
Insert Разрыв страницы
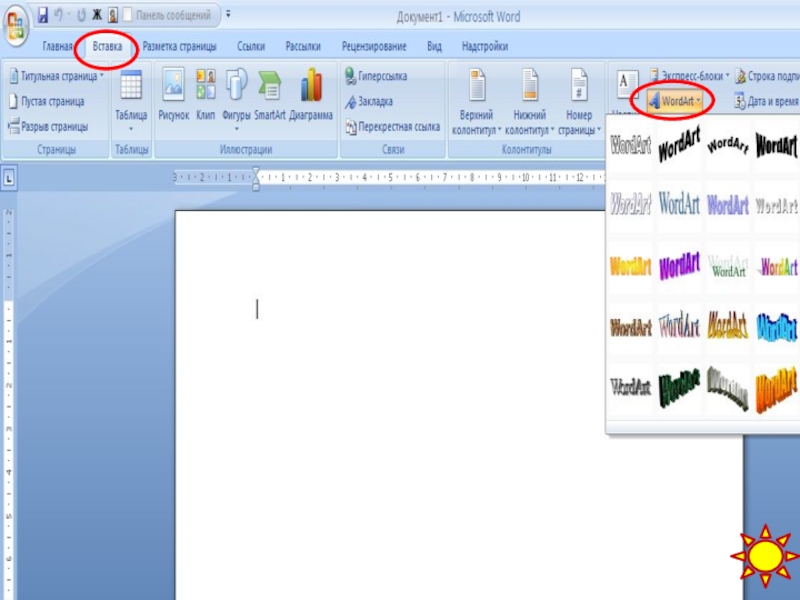pyautogui.click(x=48, y=126)
